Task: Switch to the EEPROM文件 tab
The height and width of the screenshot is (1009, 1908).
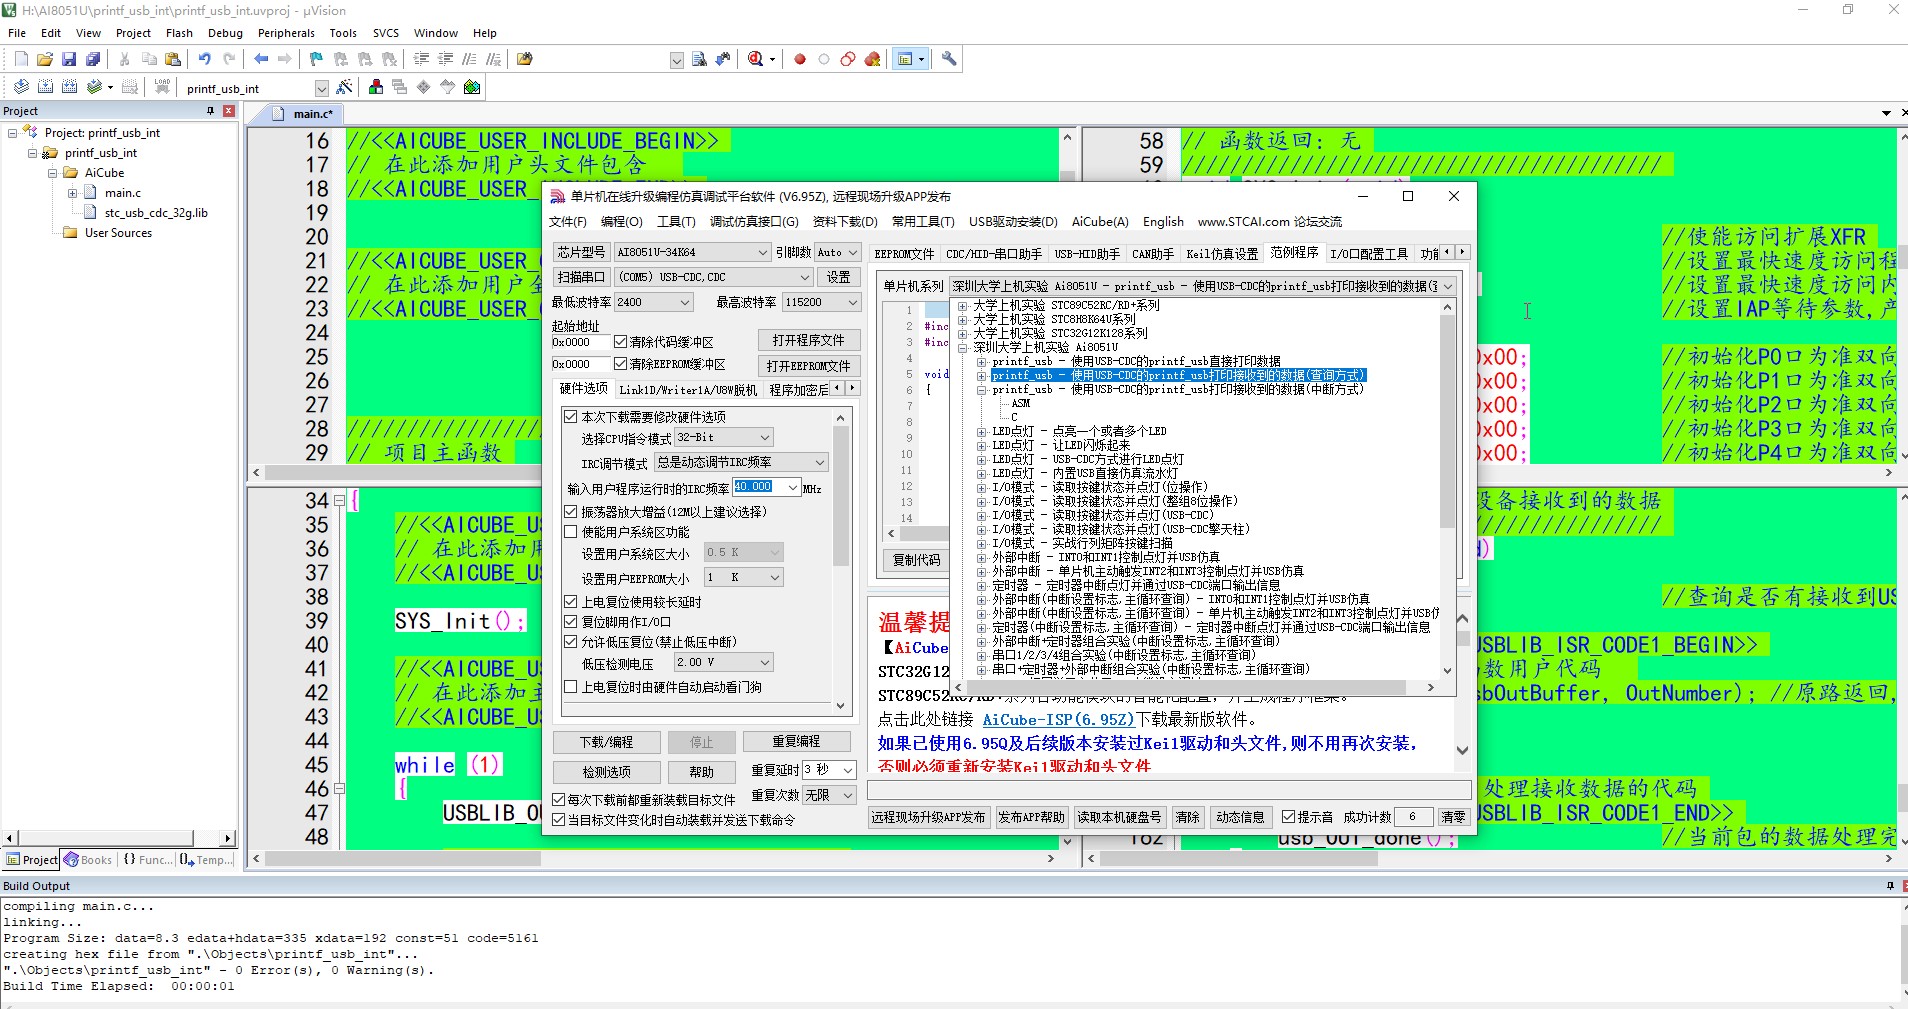Action: (904, 254)
